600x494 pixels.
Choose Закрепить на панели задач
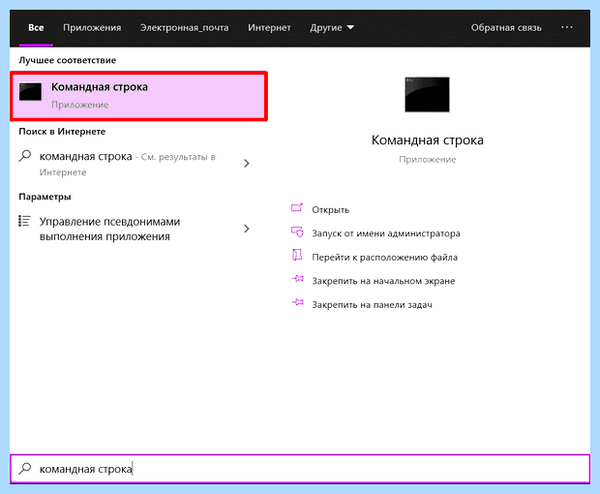coord(372,305)
